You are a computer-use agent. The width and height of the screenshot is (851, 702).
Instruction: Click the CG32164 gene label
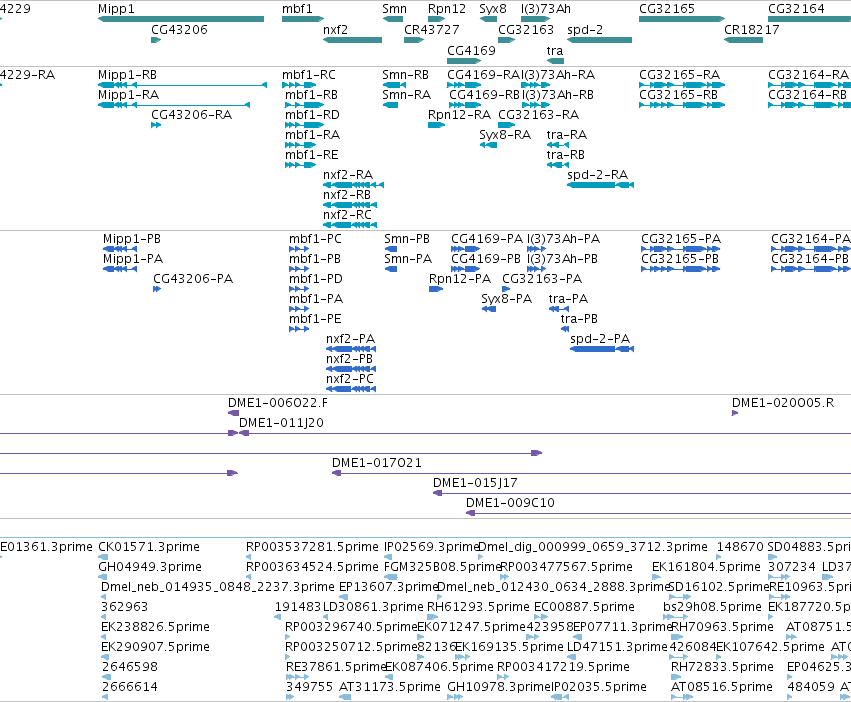(796, 9)
